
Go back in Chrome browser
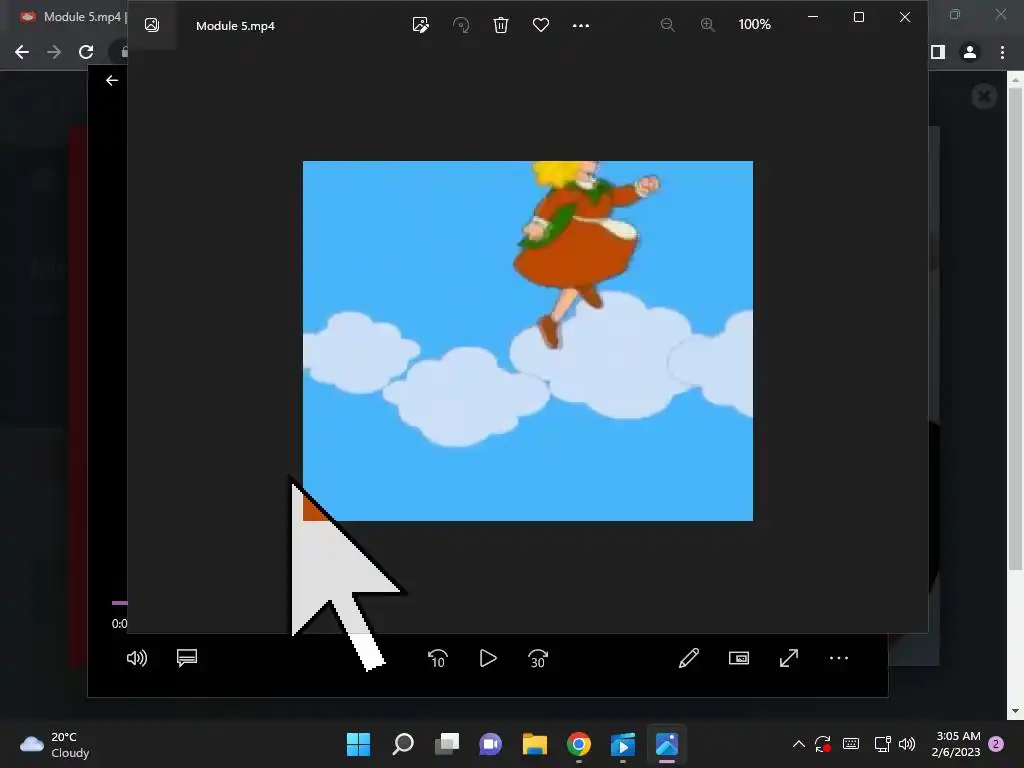coord(22,52)
